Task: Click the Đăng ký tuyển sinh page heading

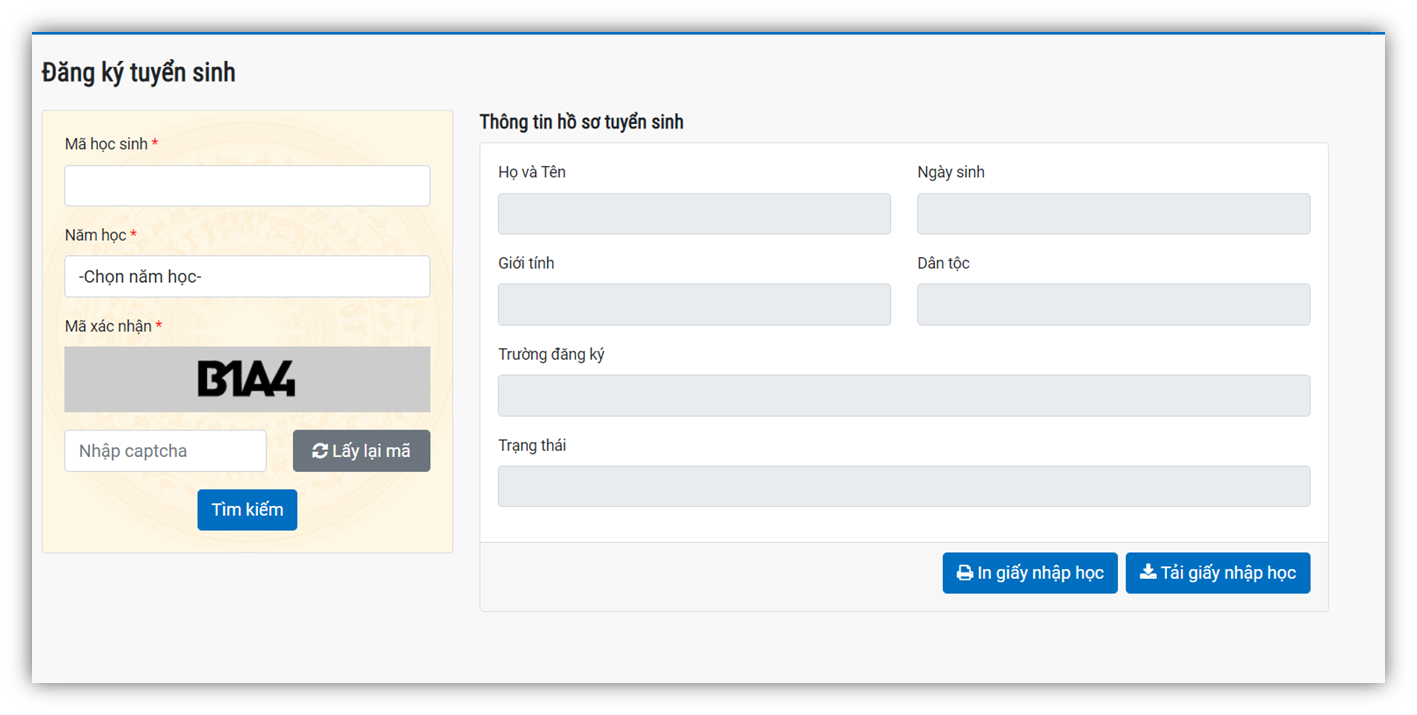Action: [139, 73]
